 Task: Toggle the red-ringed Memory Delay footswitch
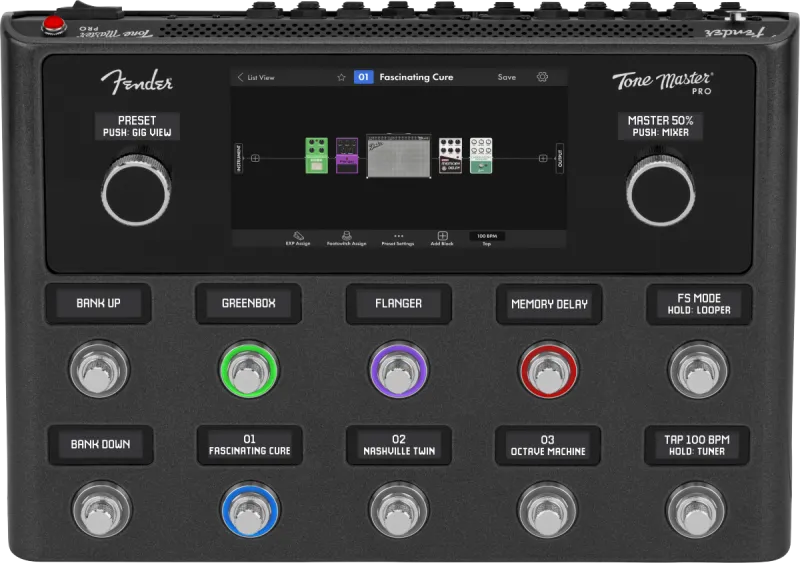pyautogui.click(x=548, y=371)
